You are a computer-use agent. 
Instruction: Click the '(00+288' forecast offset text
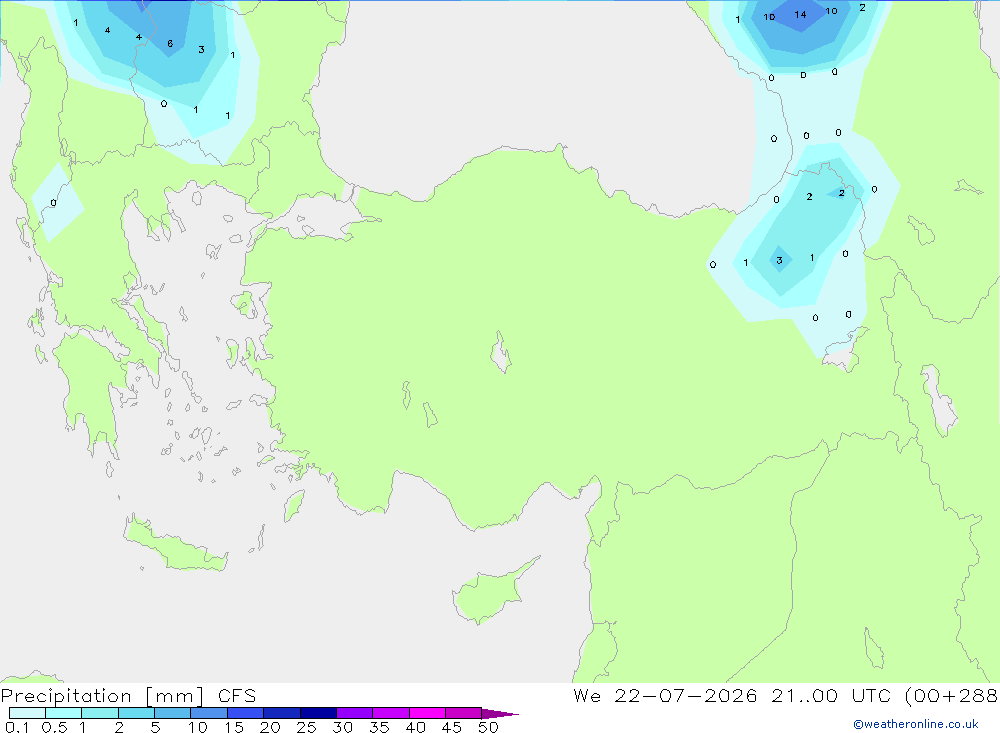coord(952,695)
